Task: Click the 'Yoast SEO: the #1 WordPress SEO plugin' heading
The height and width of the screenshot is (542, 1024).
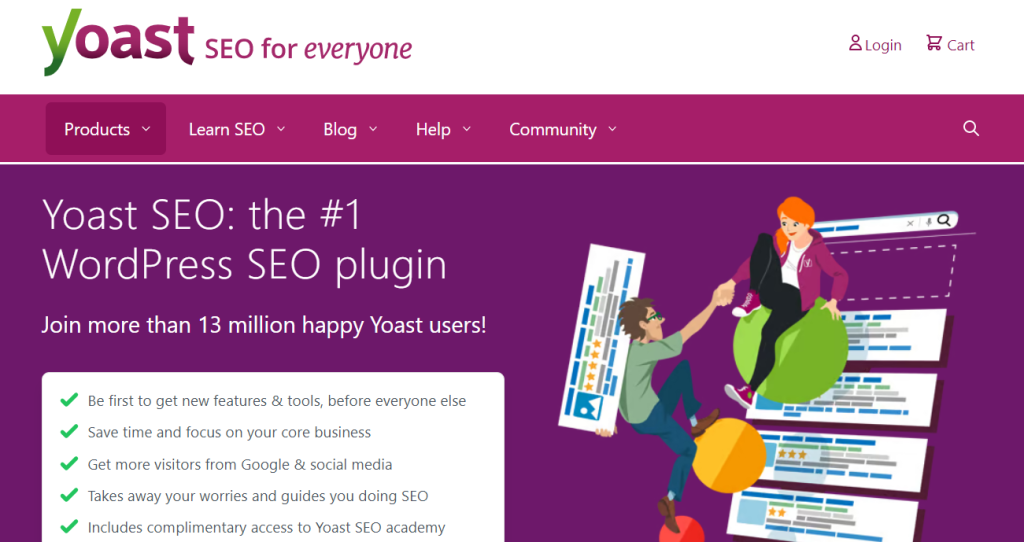Action: pos(244,240)
